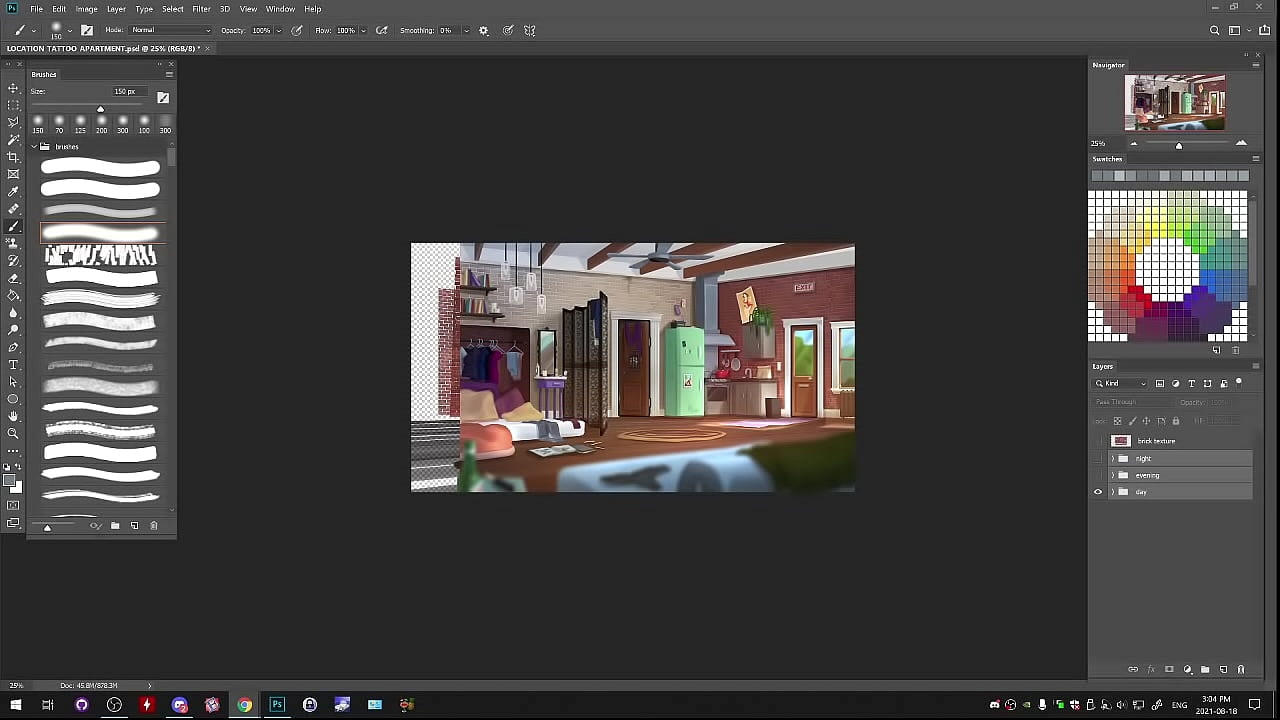The width and height of the screenshot is (1280, 720).
Task: Show the night layer group
Action: point(1098,458)
